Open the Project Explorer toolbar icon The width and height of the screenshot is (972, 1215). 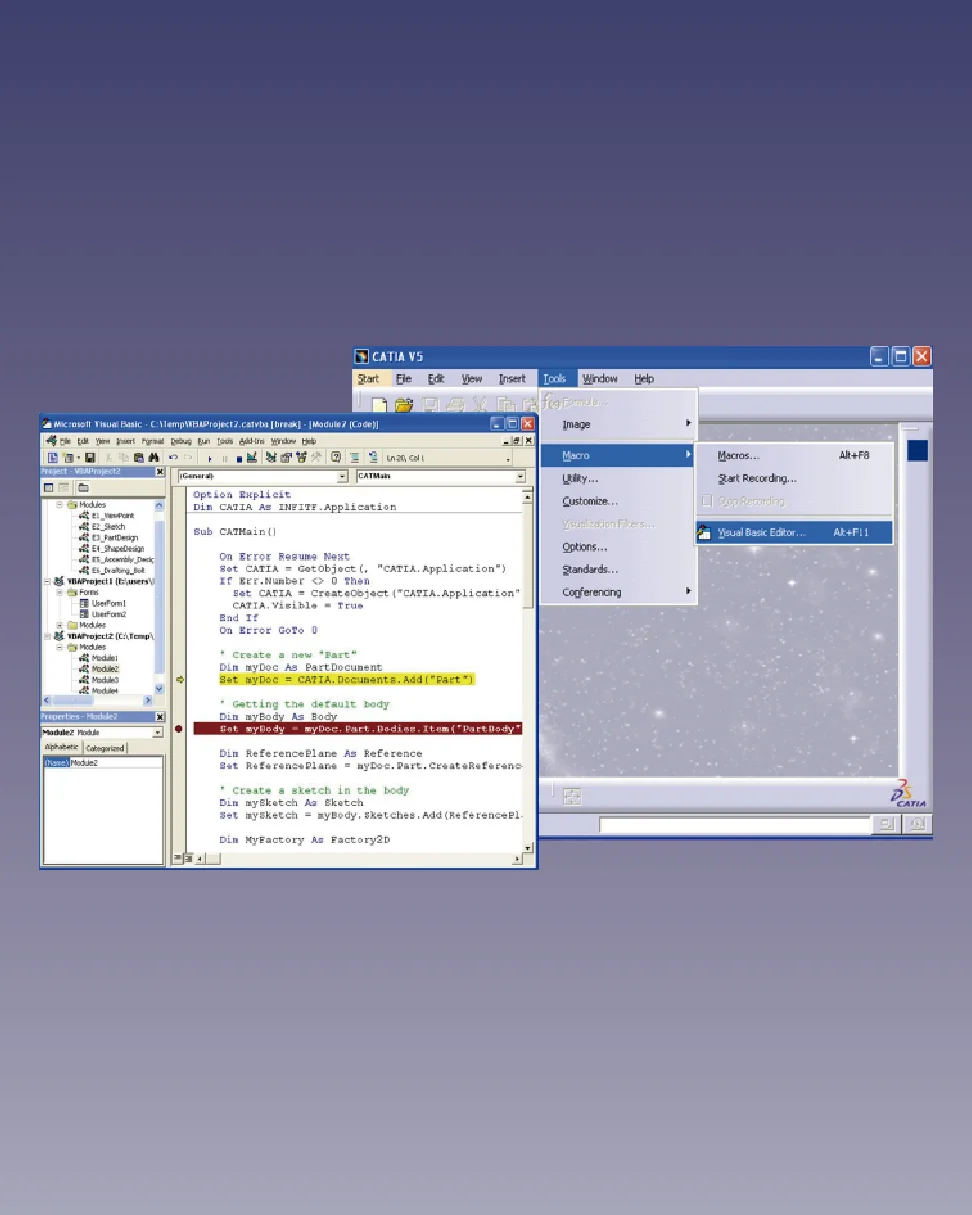point(271,456)
